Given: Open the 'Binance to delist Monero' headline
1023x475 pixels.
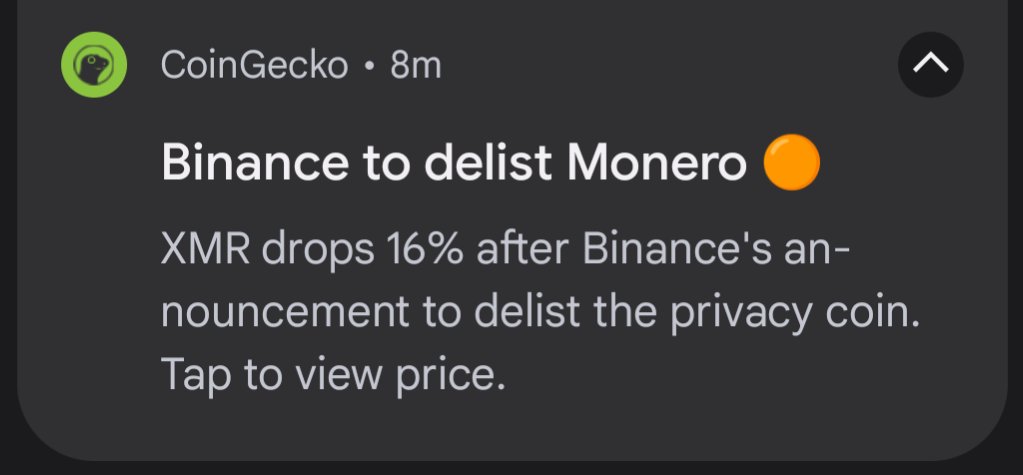Looking at the screenshot, I should (453, 165).
